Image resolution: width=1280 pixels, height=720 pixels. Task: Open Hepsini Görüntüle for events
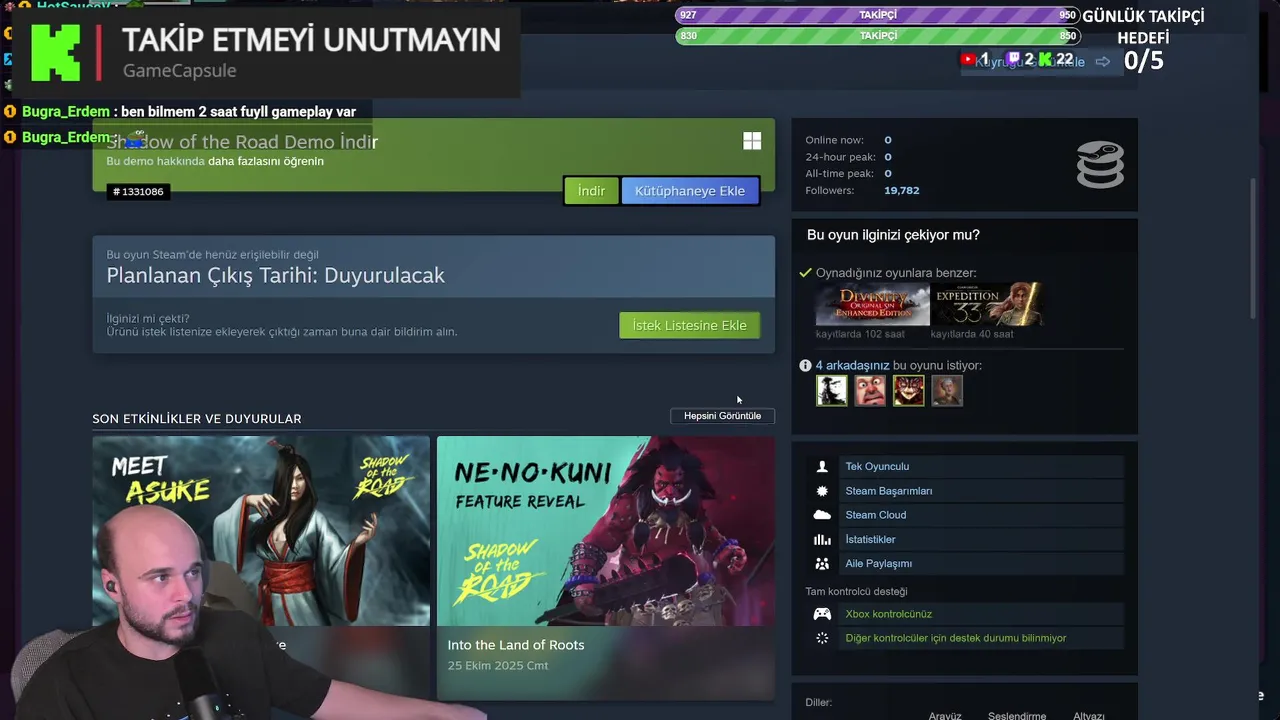coord(722,416)
